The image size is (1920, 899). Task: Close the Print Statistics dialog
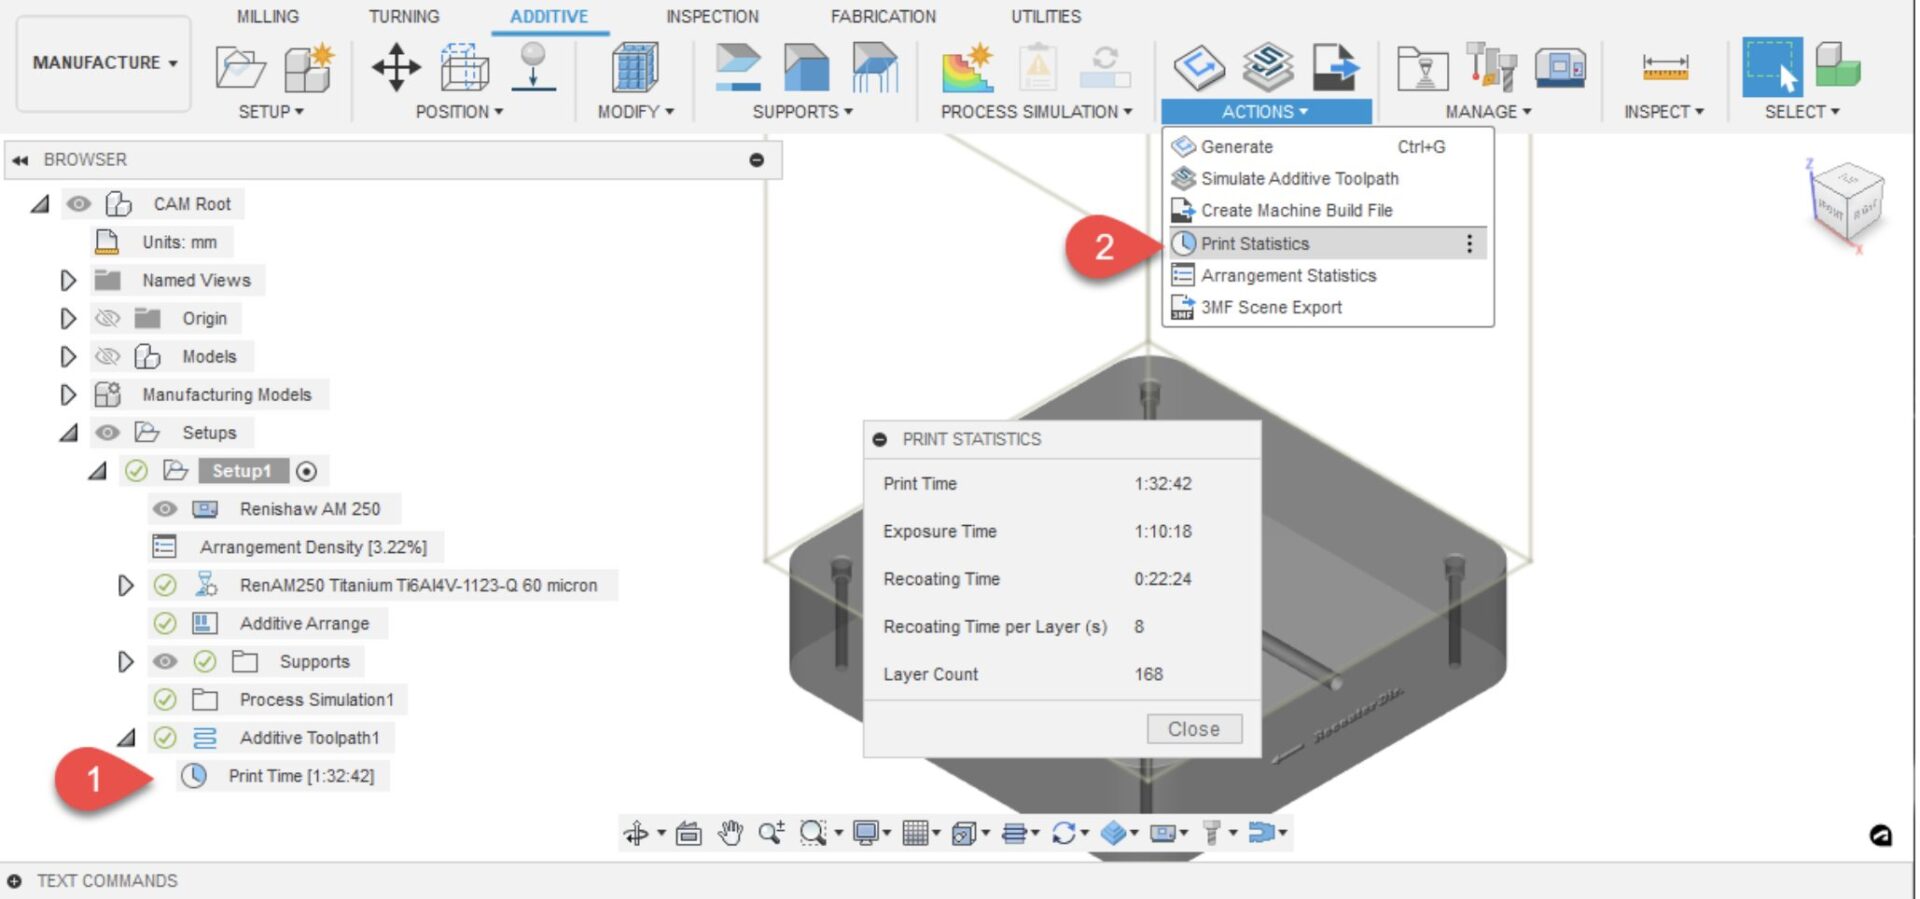tap(1193, 729)
